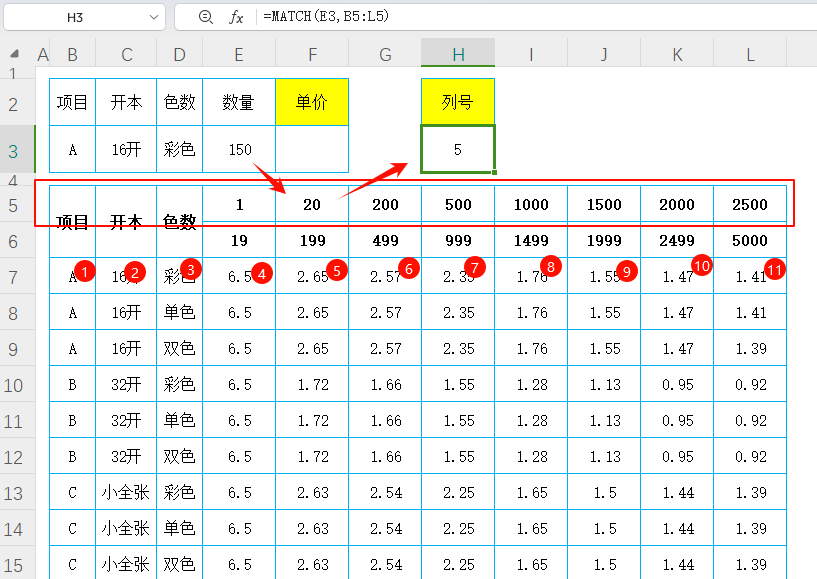Click the zoom magnifier icon in formula bar
The image size is (817, 579).
206,17
